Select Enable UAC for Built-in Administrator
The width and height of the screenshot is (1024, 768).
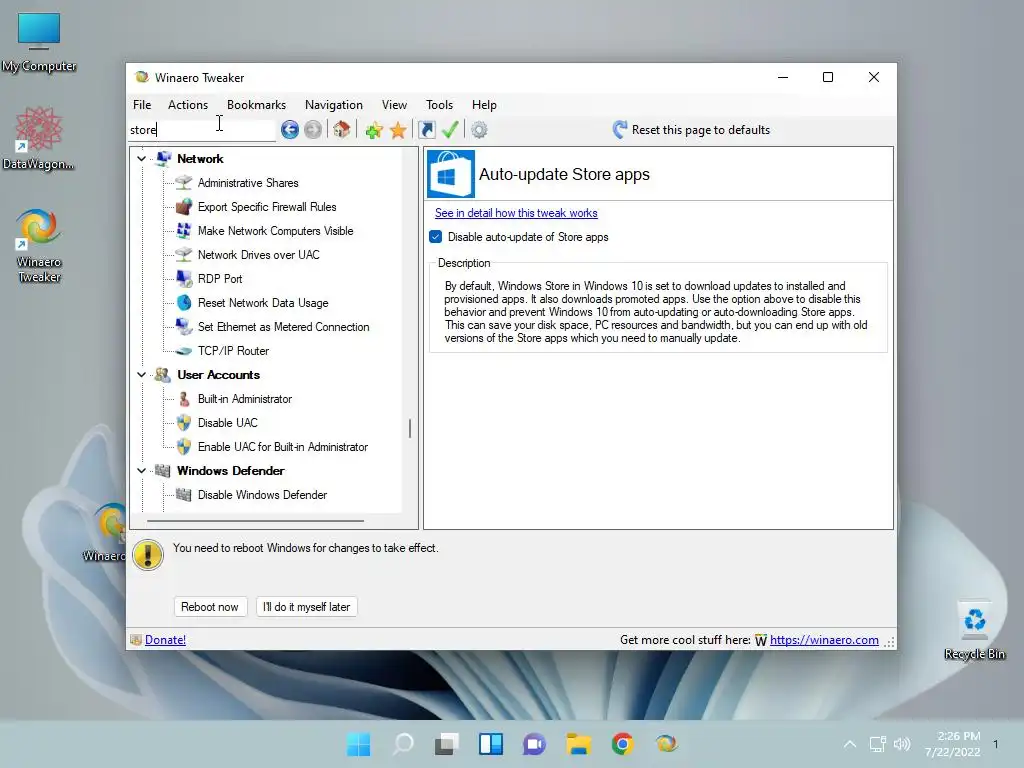click(x=283, y=447)
